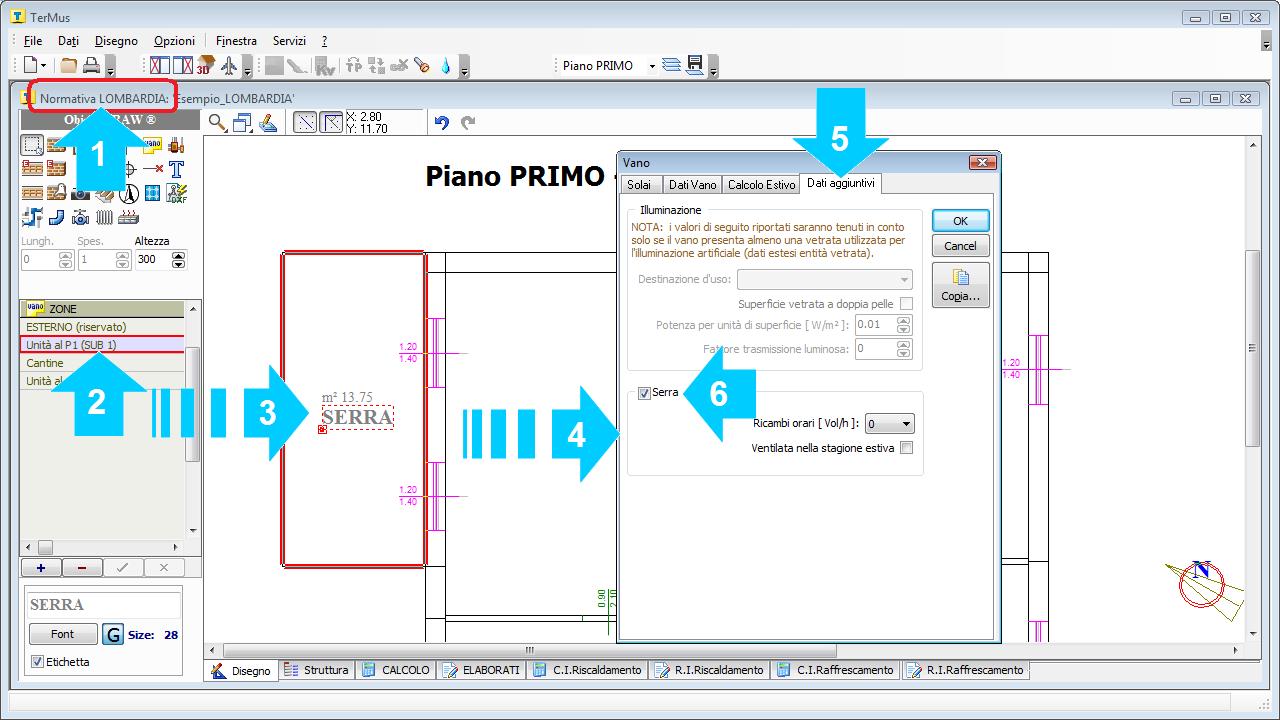Screen dimensions: 1280x720
Task: Toggle the Etichetta checkbox
Action: pyautogui.click(x=38, y=662)
